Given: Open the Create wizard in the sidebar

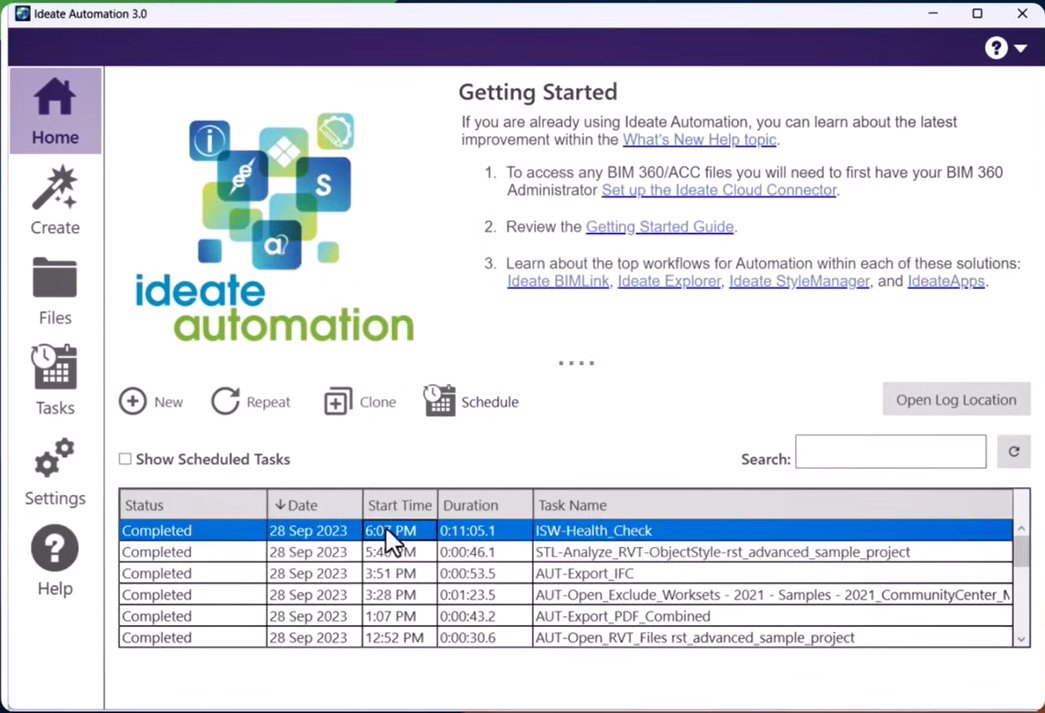Looking at the screenshot, I should click(x=55, y=201).
